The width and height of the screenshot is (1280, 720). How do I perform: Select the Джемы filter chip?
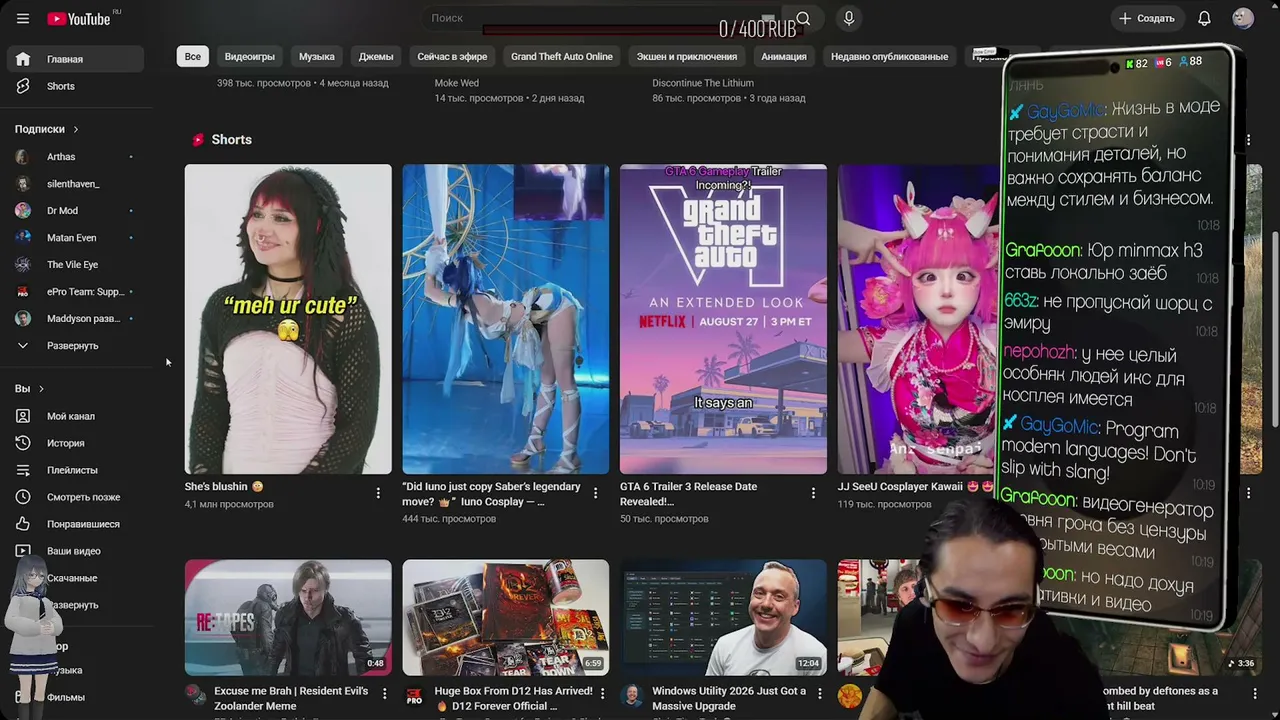(376, 57)
